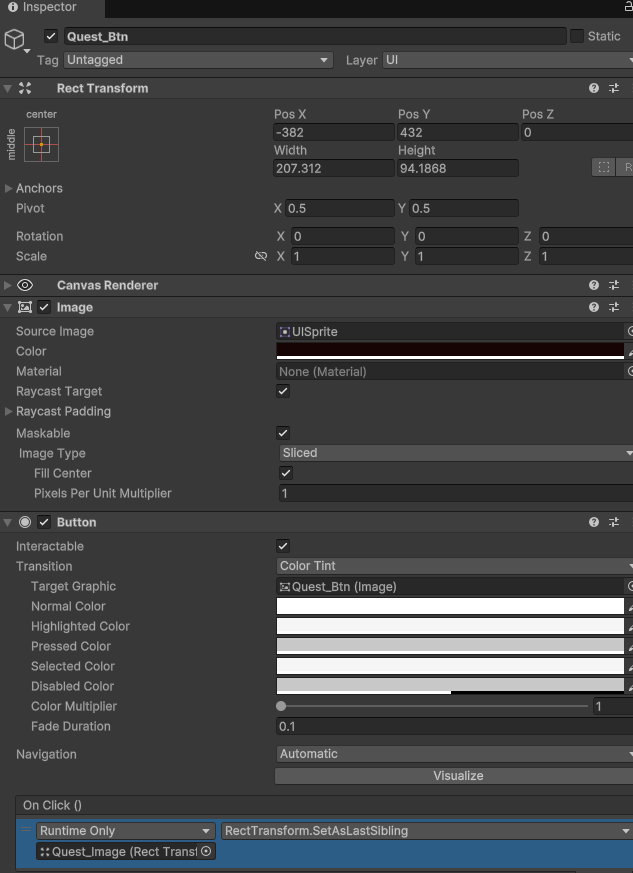This screenshot has width=633, height=873.
Task: Open Button component help icon
Action: pyautogui.click(x=594, y=522)
